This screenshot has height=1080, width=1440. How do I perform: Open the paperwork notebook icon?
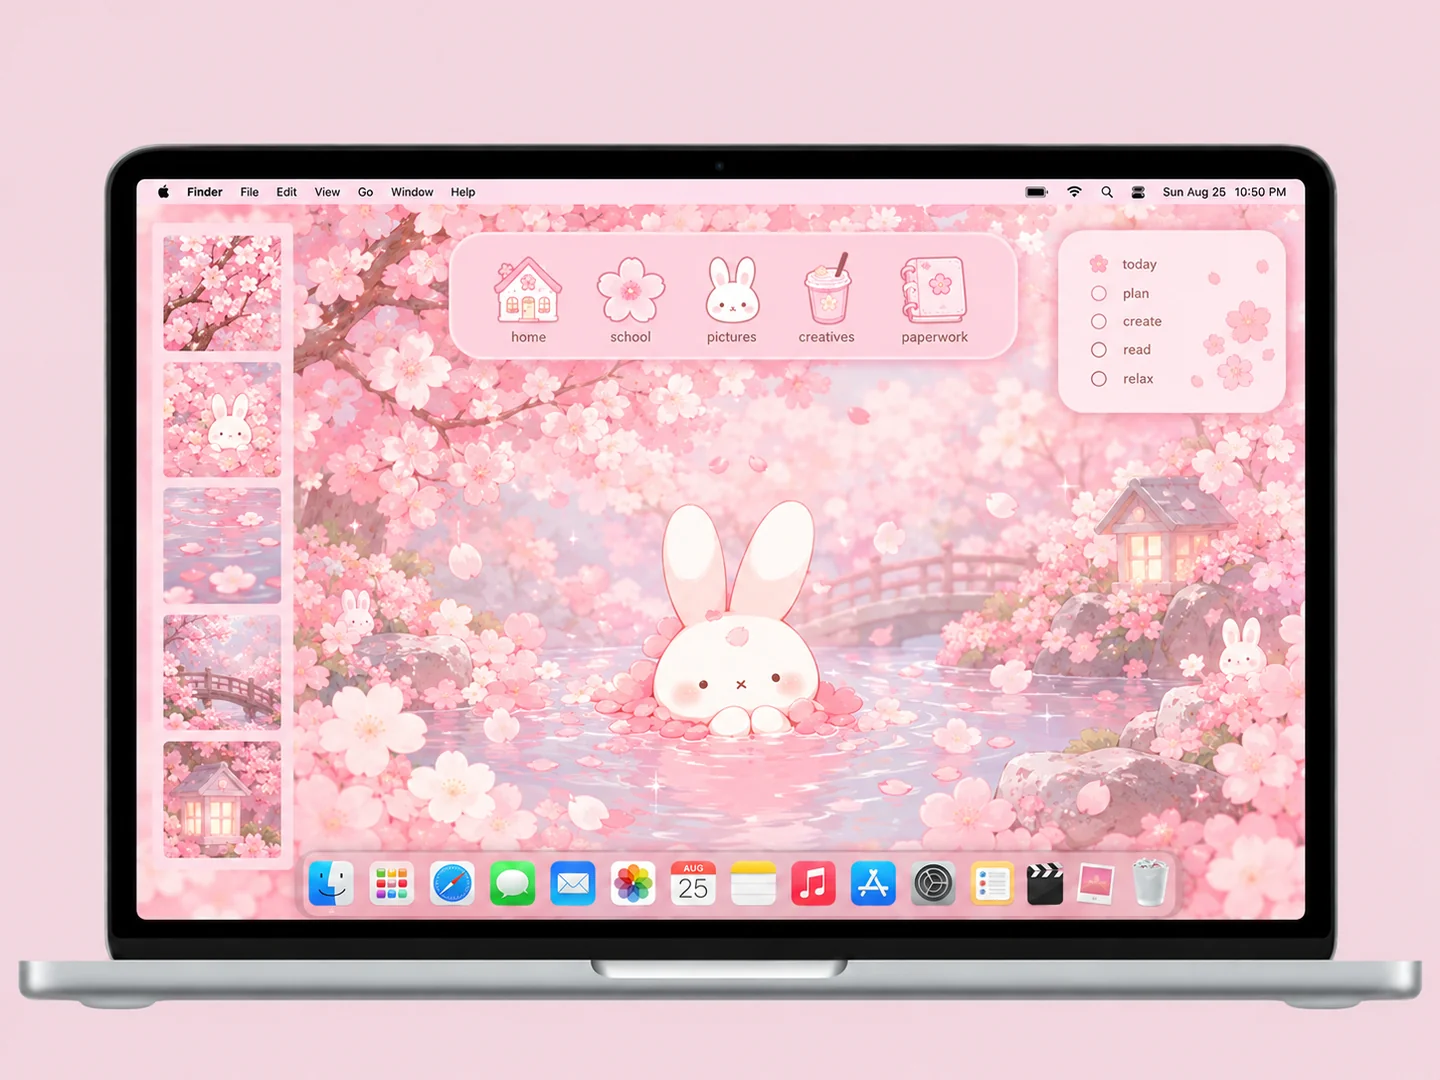934,290
